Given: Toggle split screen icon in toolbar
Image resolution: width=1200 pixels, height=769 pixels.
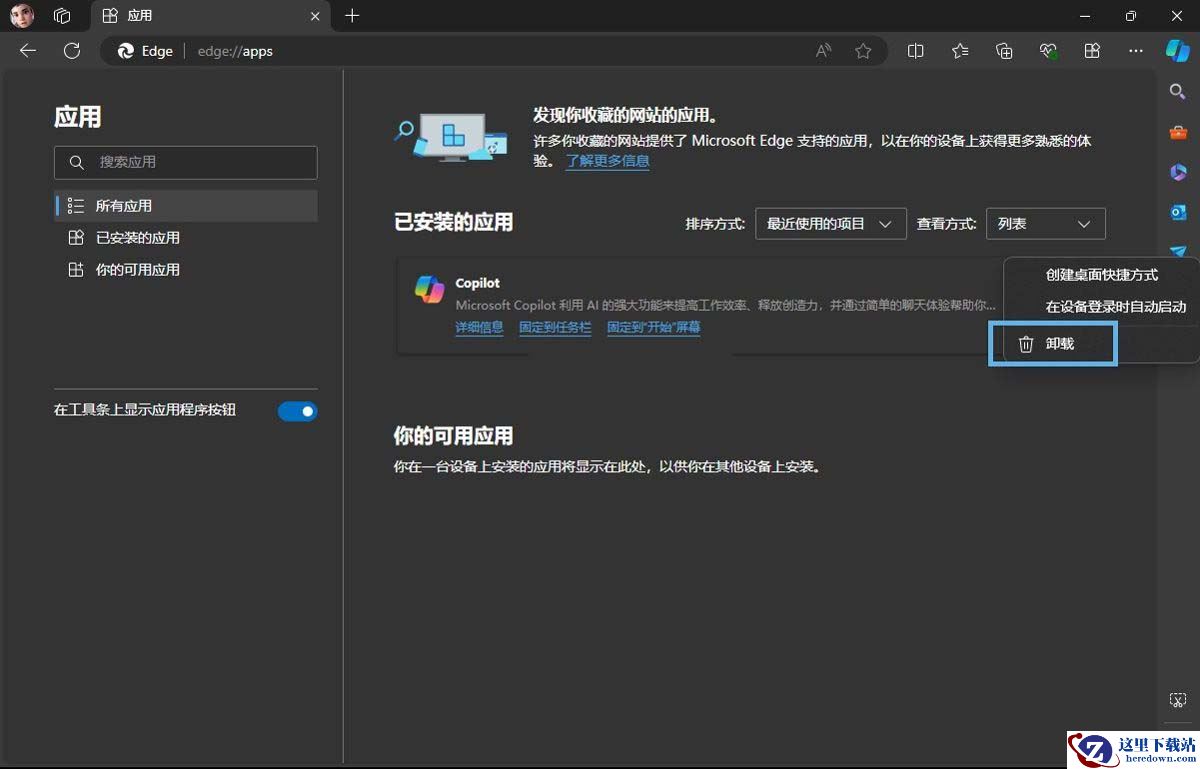Looking at the screenshot, I should point(915,51).
